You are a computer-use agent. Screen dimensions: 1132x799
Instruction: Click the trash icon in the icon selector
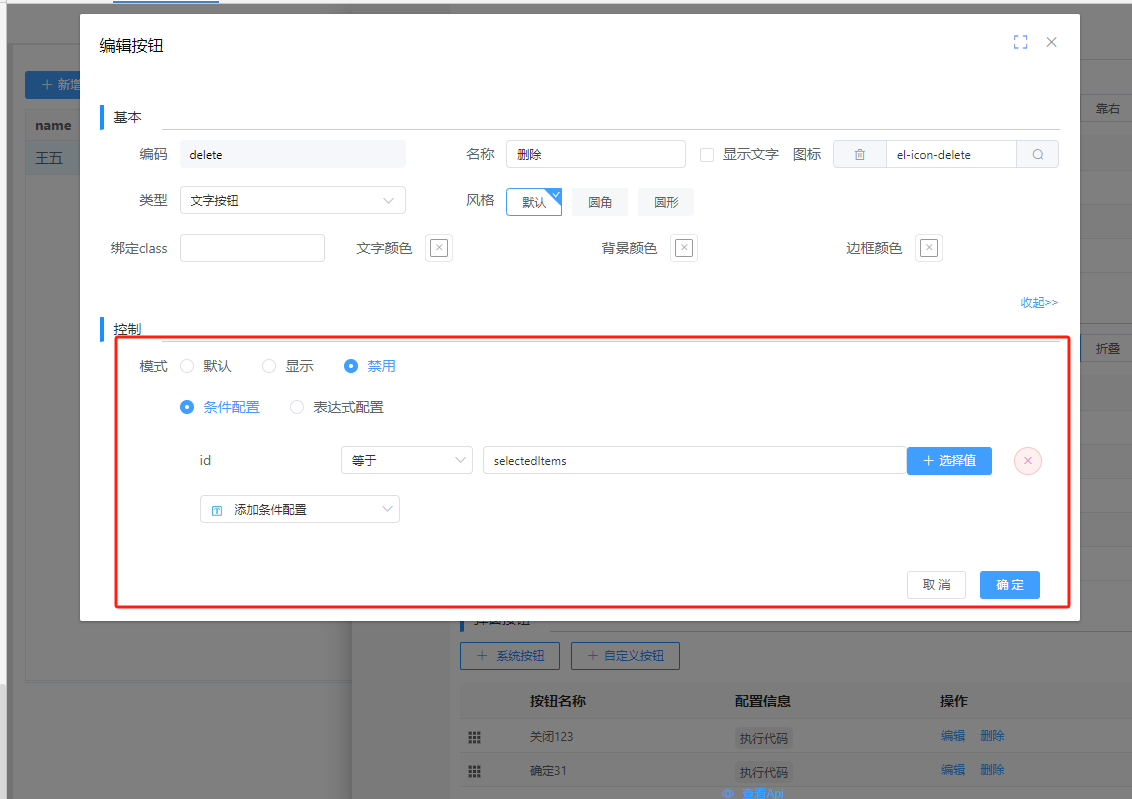(x=859, y=154)
